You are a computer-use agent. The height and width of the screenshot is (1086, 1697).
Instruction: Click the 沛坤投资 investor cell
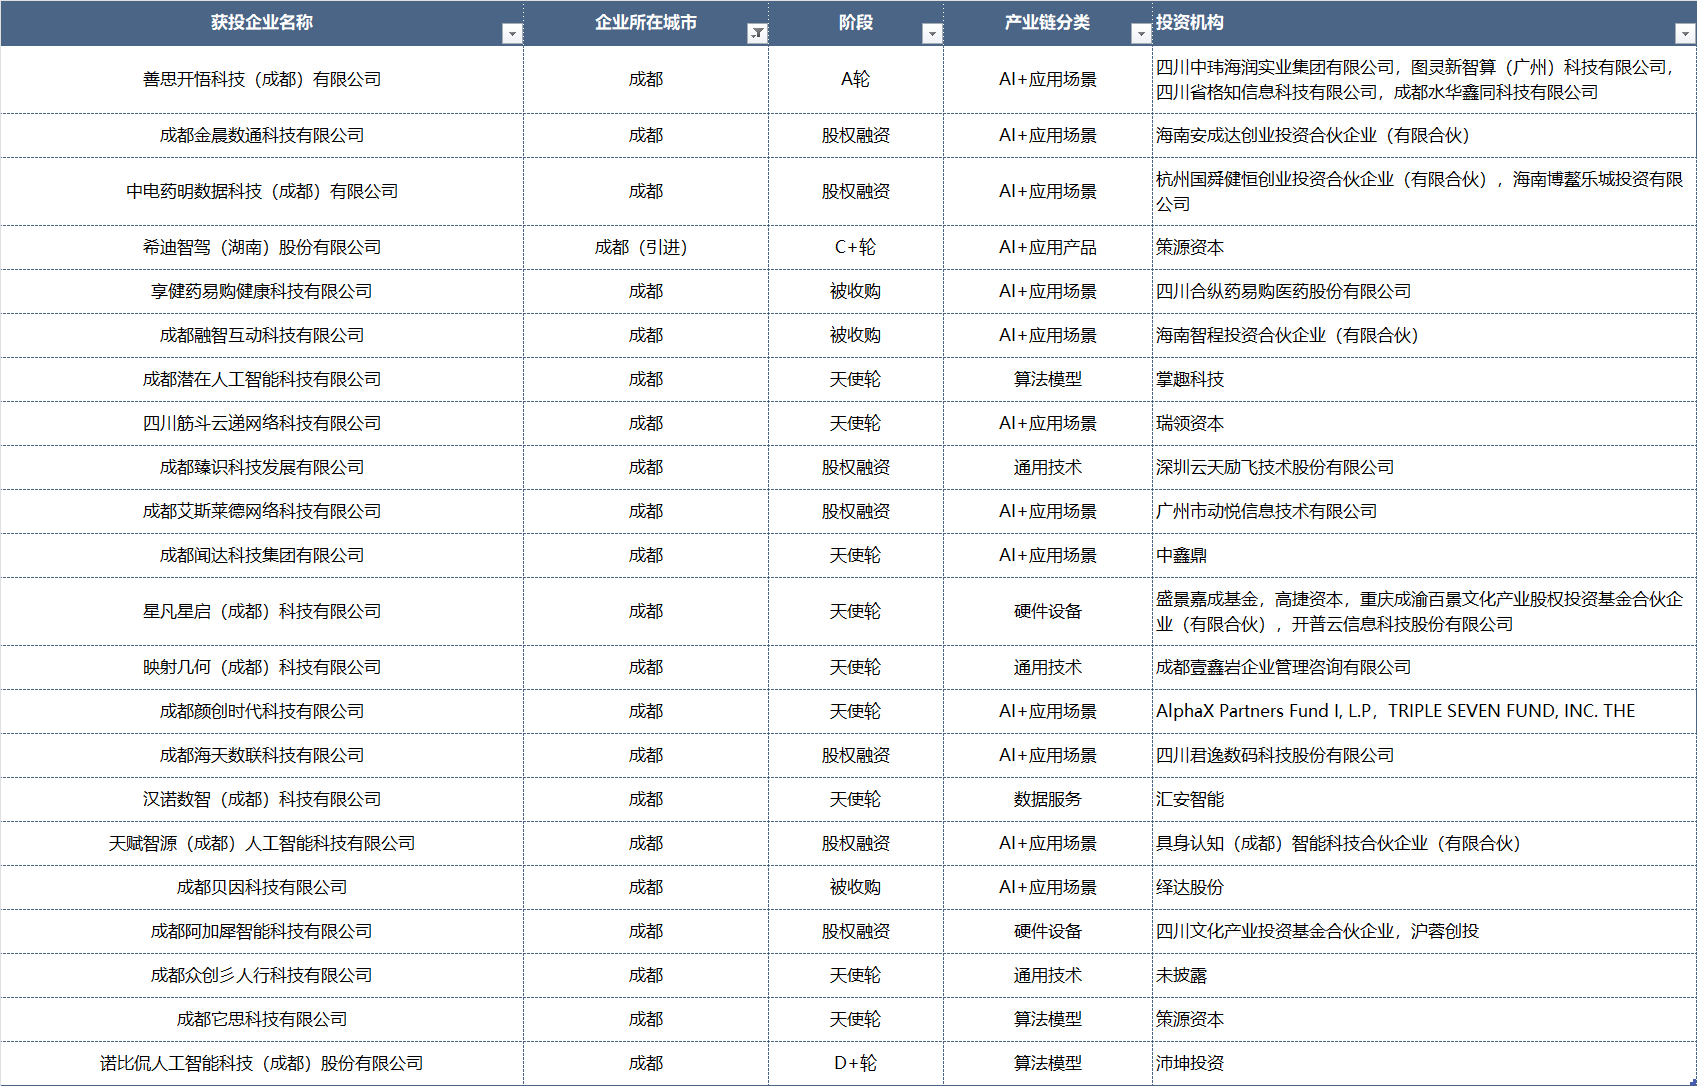1190,1063
